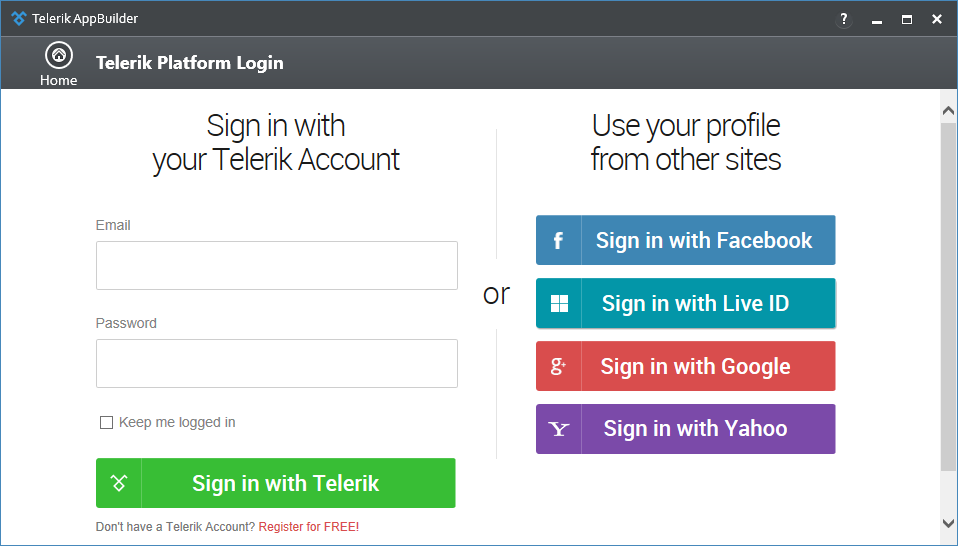The image size is (958, 546).
Task: Choose Sign in with Facebook
Action: [x=704, y=241]
